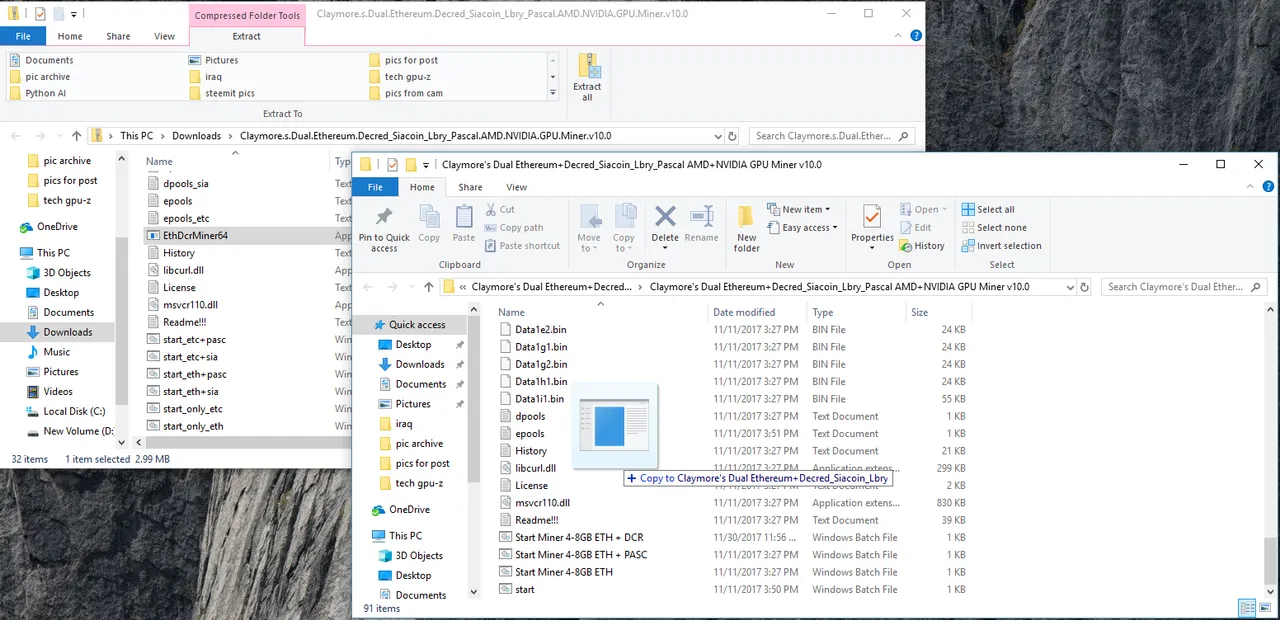Expand front window address bar history dropdown

1068,287
